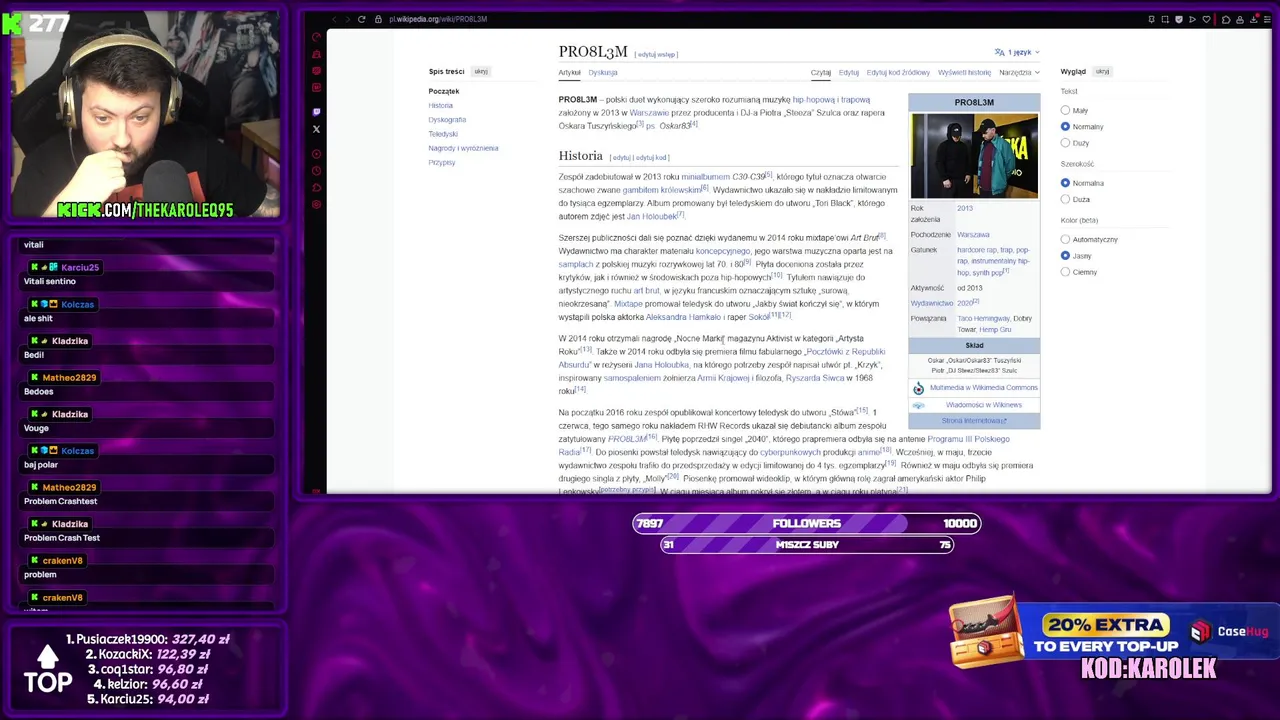Open Twitch from the browser sidebar
1280x720 pixels.
[317, 112]
